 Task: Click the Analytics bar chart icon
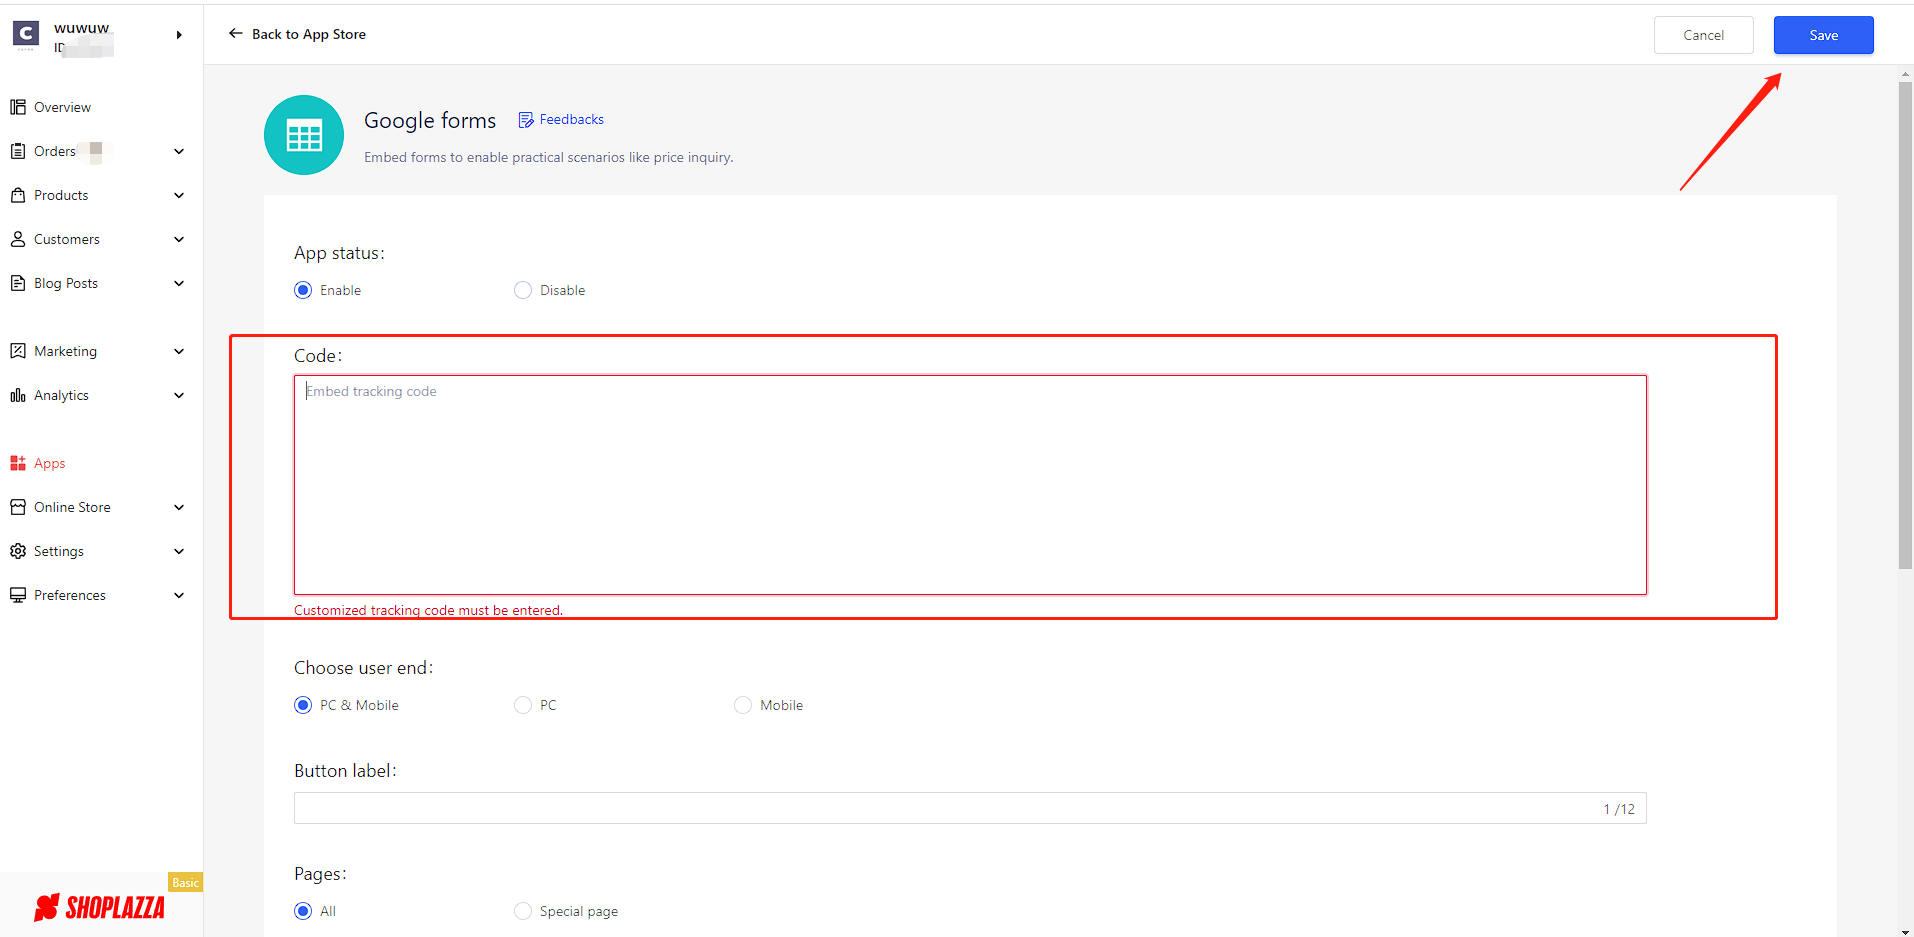click(x=18, y=395)
